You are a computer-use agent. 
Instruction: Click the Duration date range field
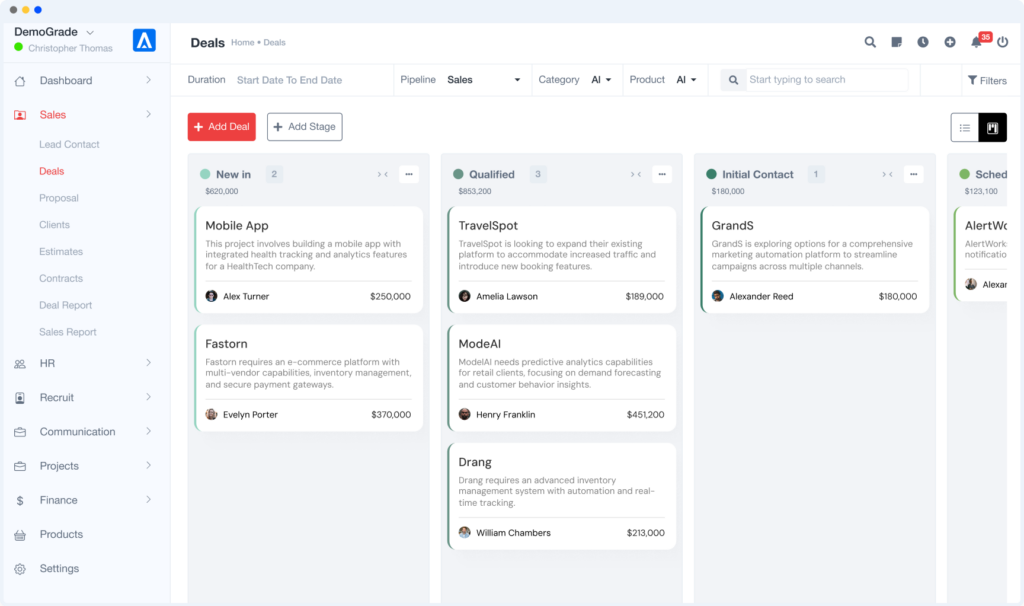pos(289,80)
